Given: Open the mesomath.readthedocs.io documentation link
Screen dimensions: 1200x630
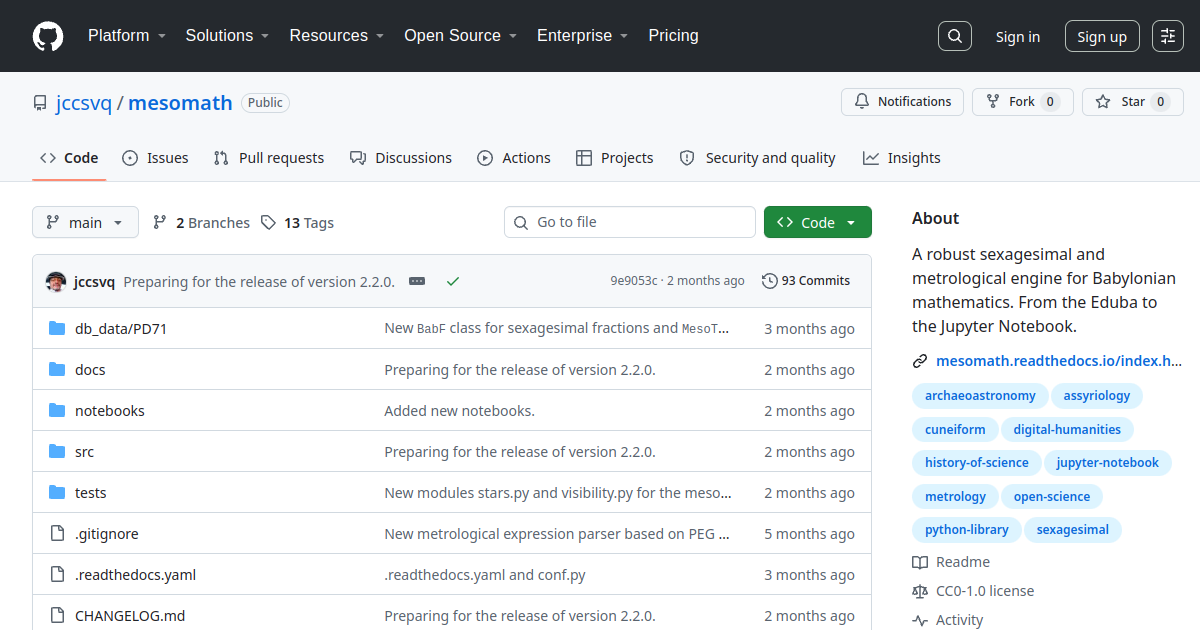Looking at the screenshot, I should tap(1059, 361).
